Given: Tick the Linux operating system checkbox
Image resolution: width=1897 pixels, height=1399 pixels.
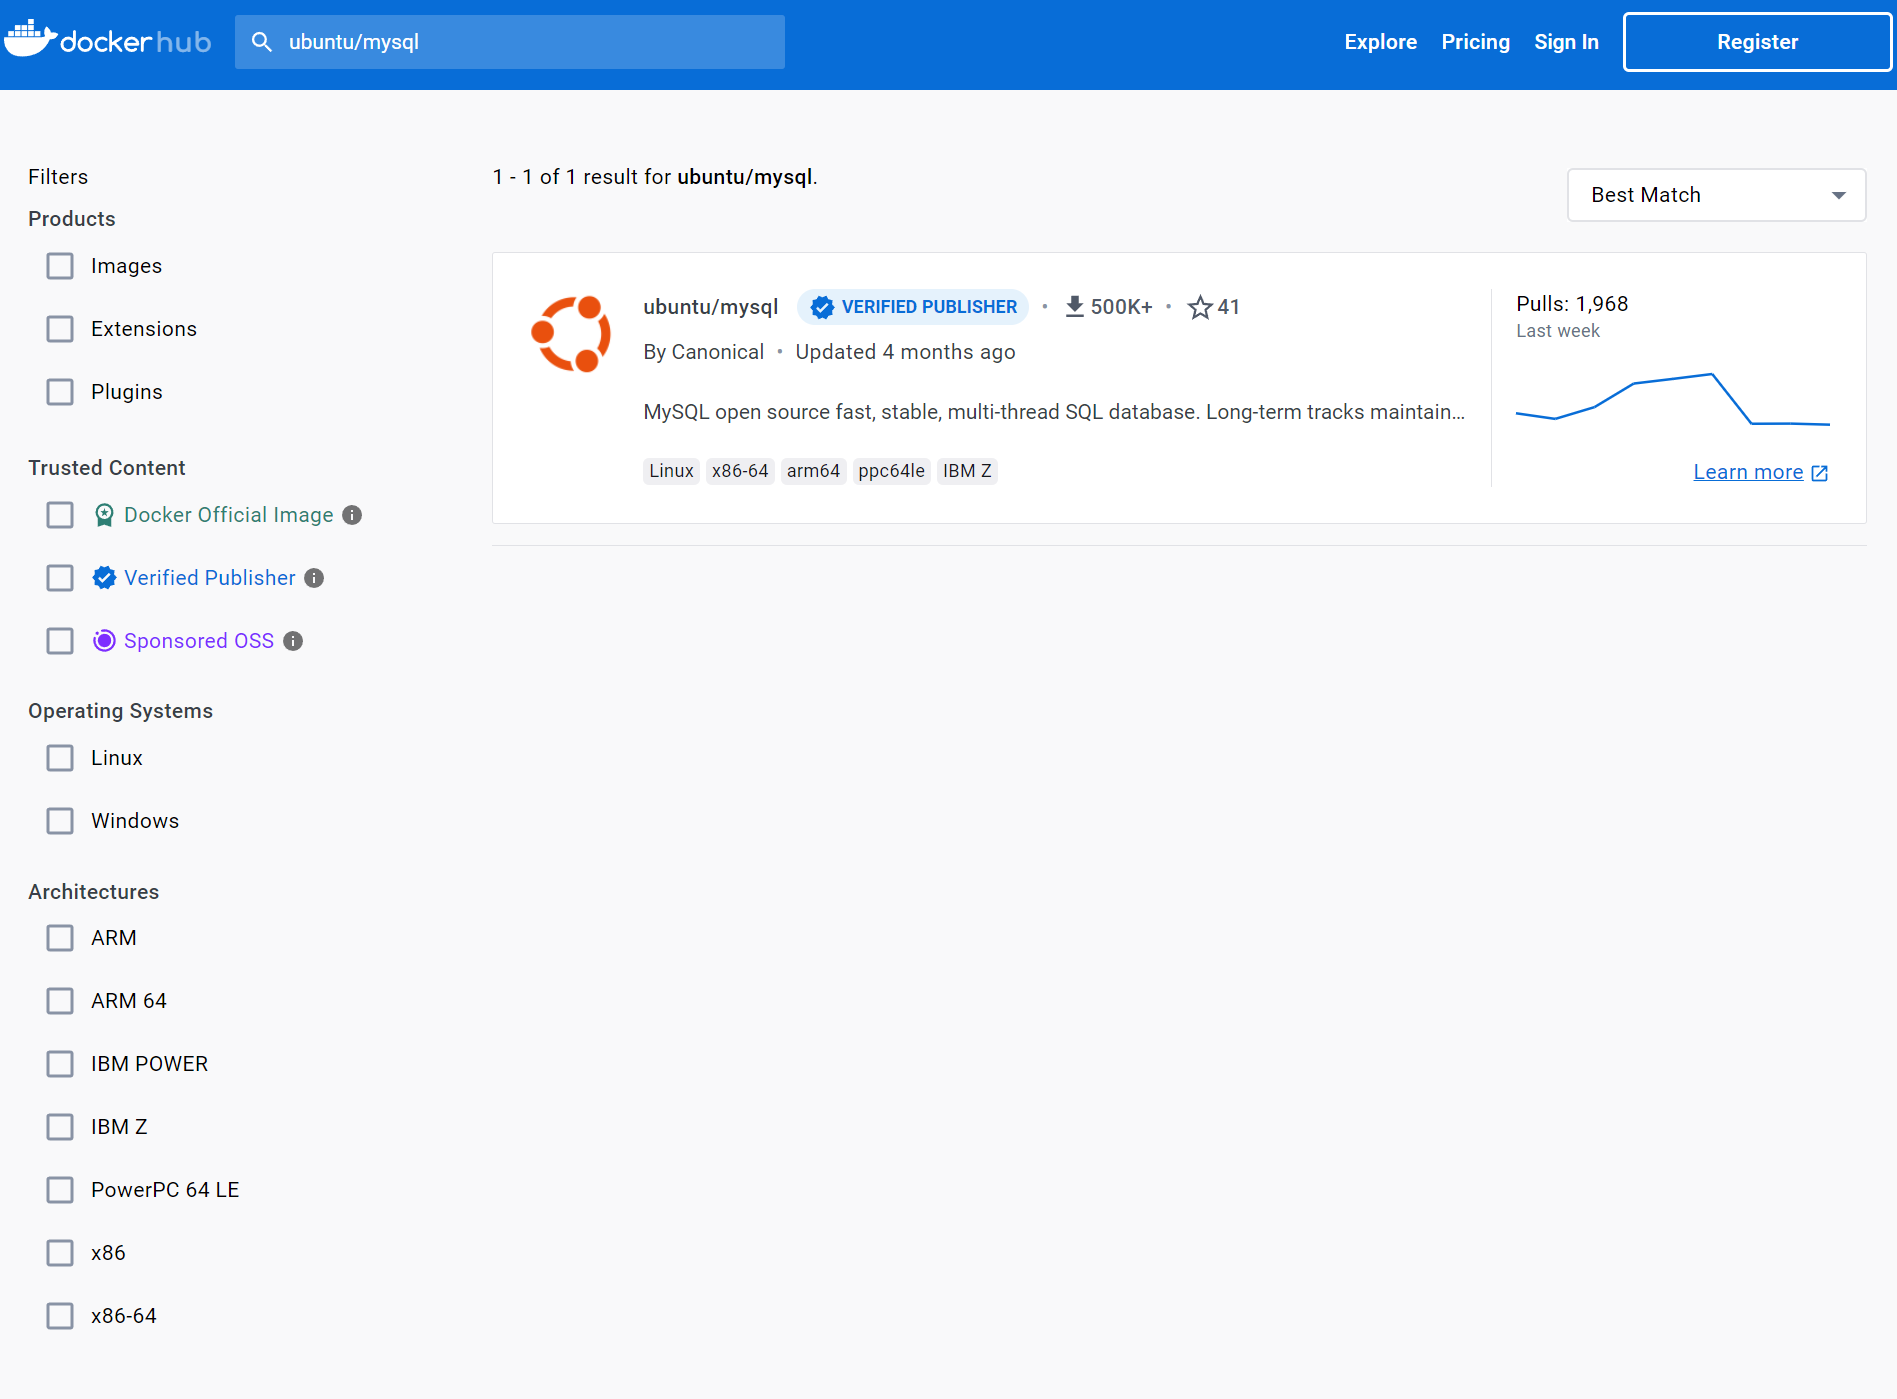Looking at the screenshot, I should (60, 758).
